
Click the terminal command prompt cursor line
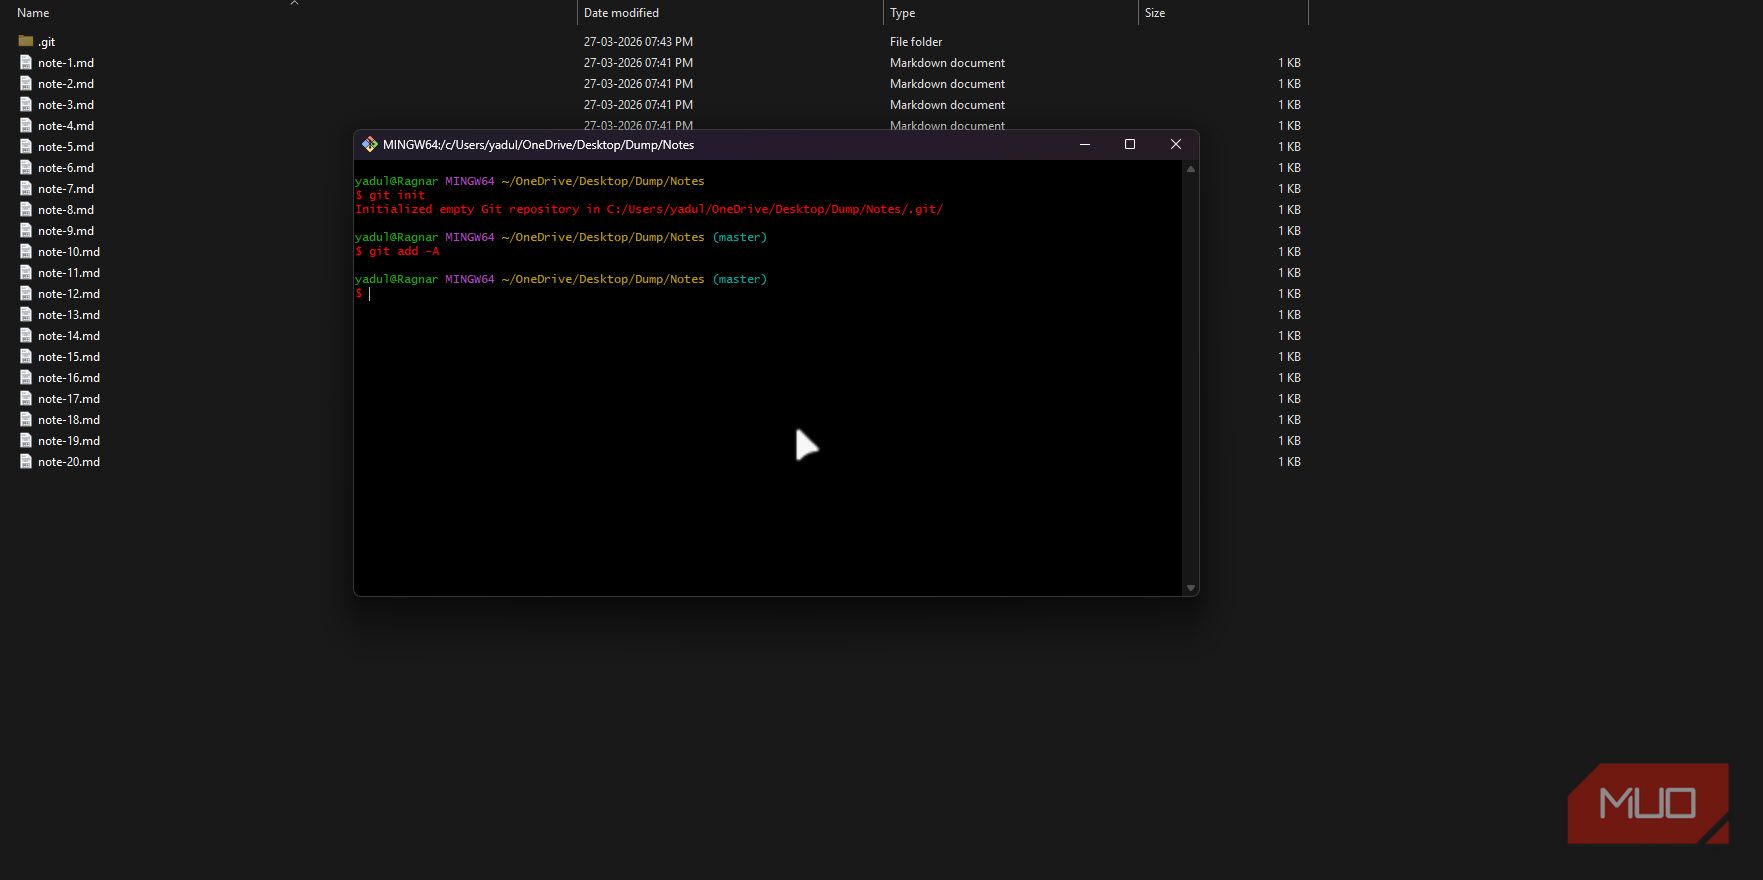(x=364, y=293)
